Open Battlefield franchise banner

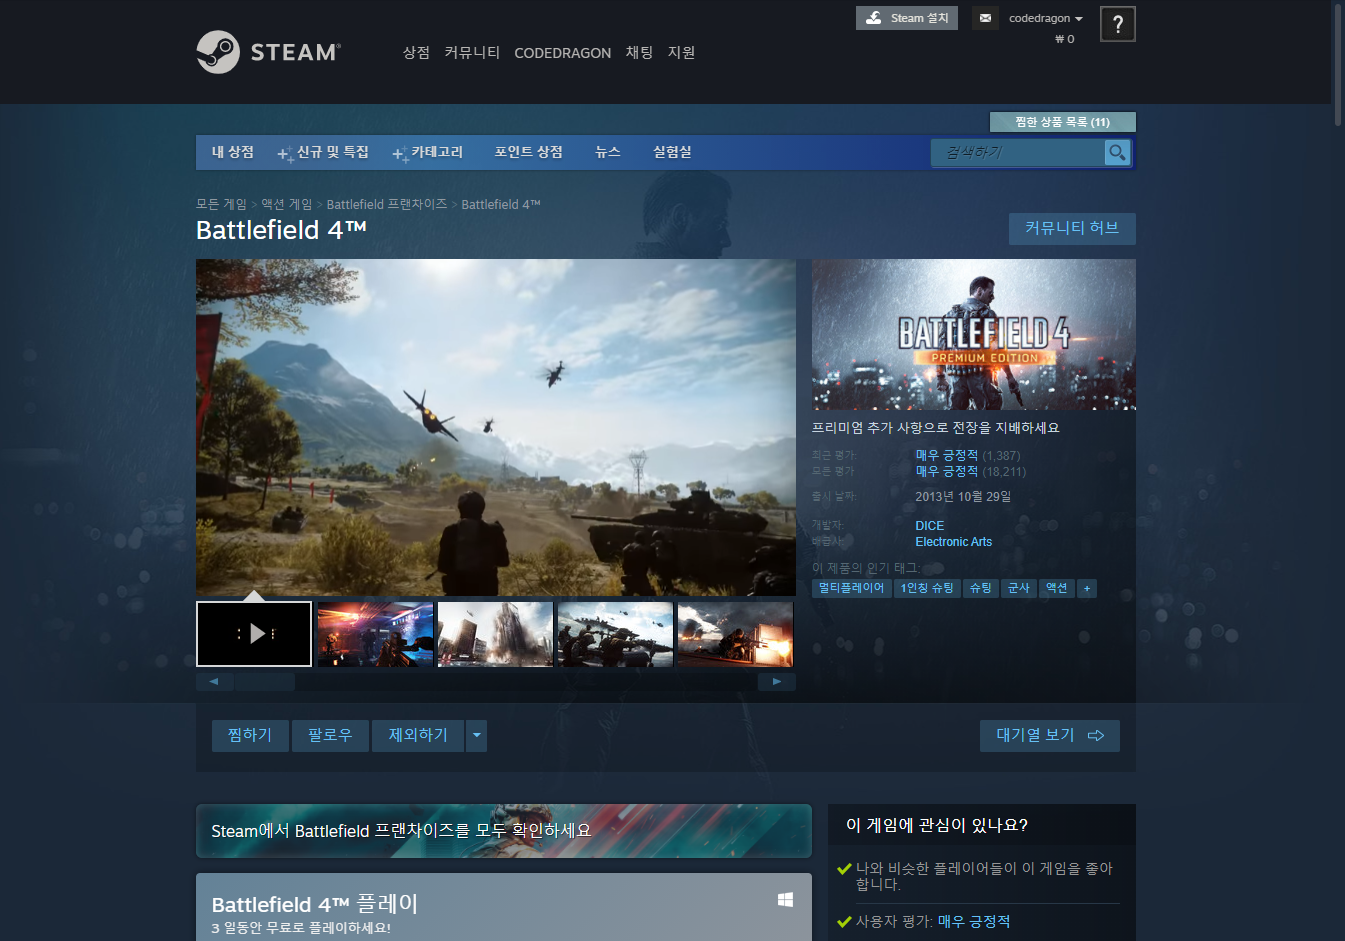click(504, 831)
